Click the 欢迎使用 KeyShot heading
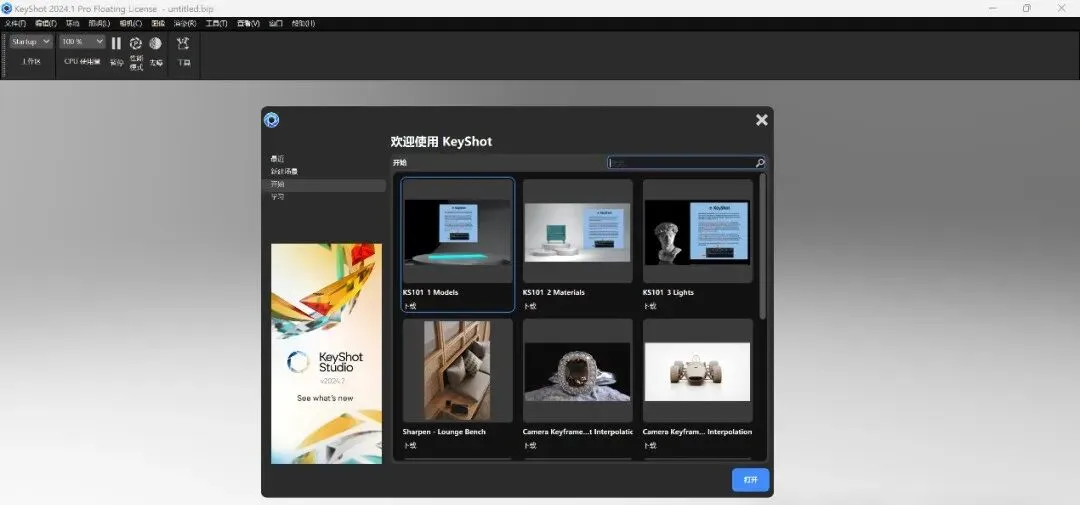 pos(442,142)
